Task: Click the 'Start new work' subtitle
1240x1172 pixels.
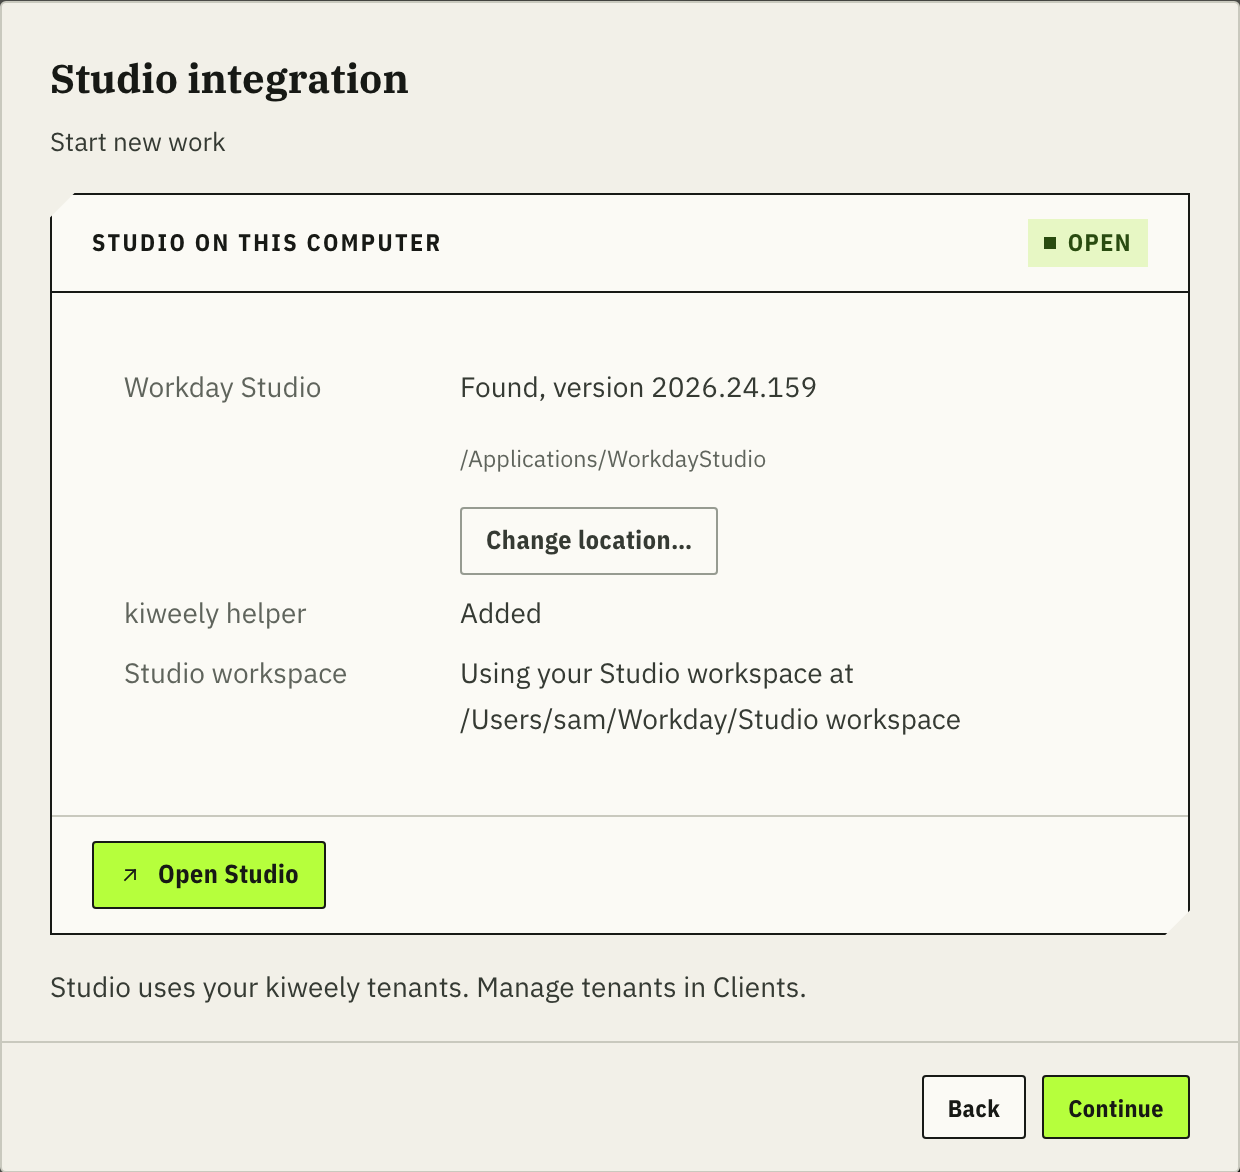Action: pos(138,142)
